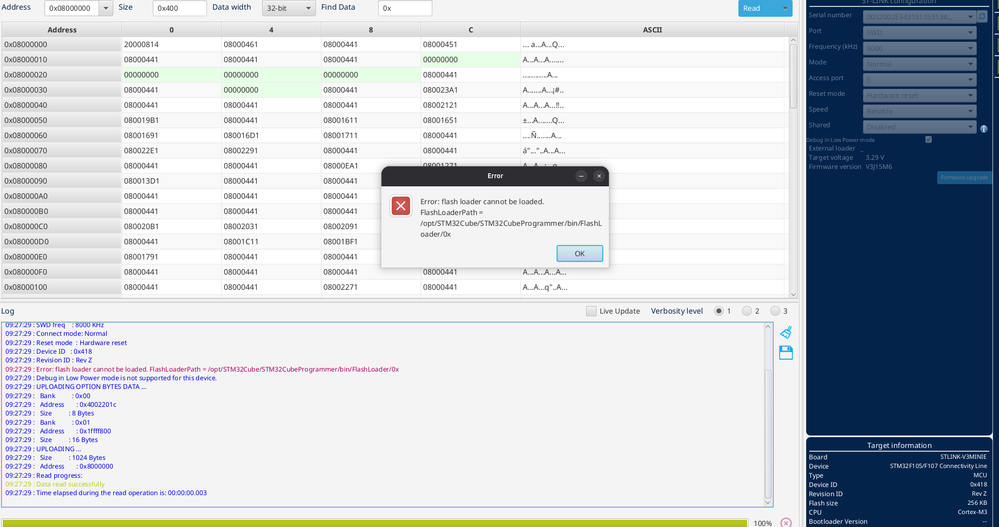Image resolution: width=999 pixels, height=527 pixels.
Task: Click the red flash loader error log line
Action: click(202, 369)
